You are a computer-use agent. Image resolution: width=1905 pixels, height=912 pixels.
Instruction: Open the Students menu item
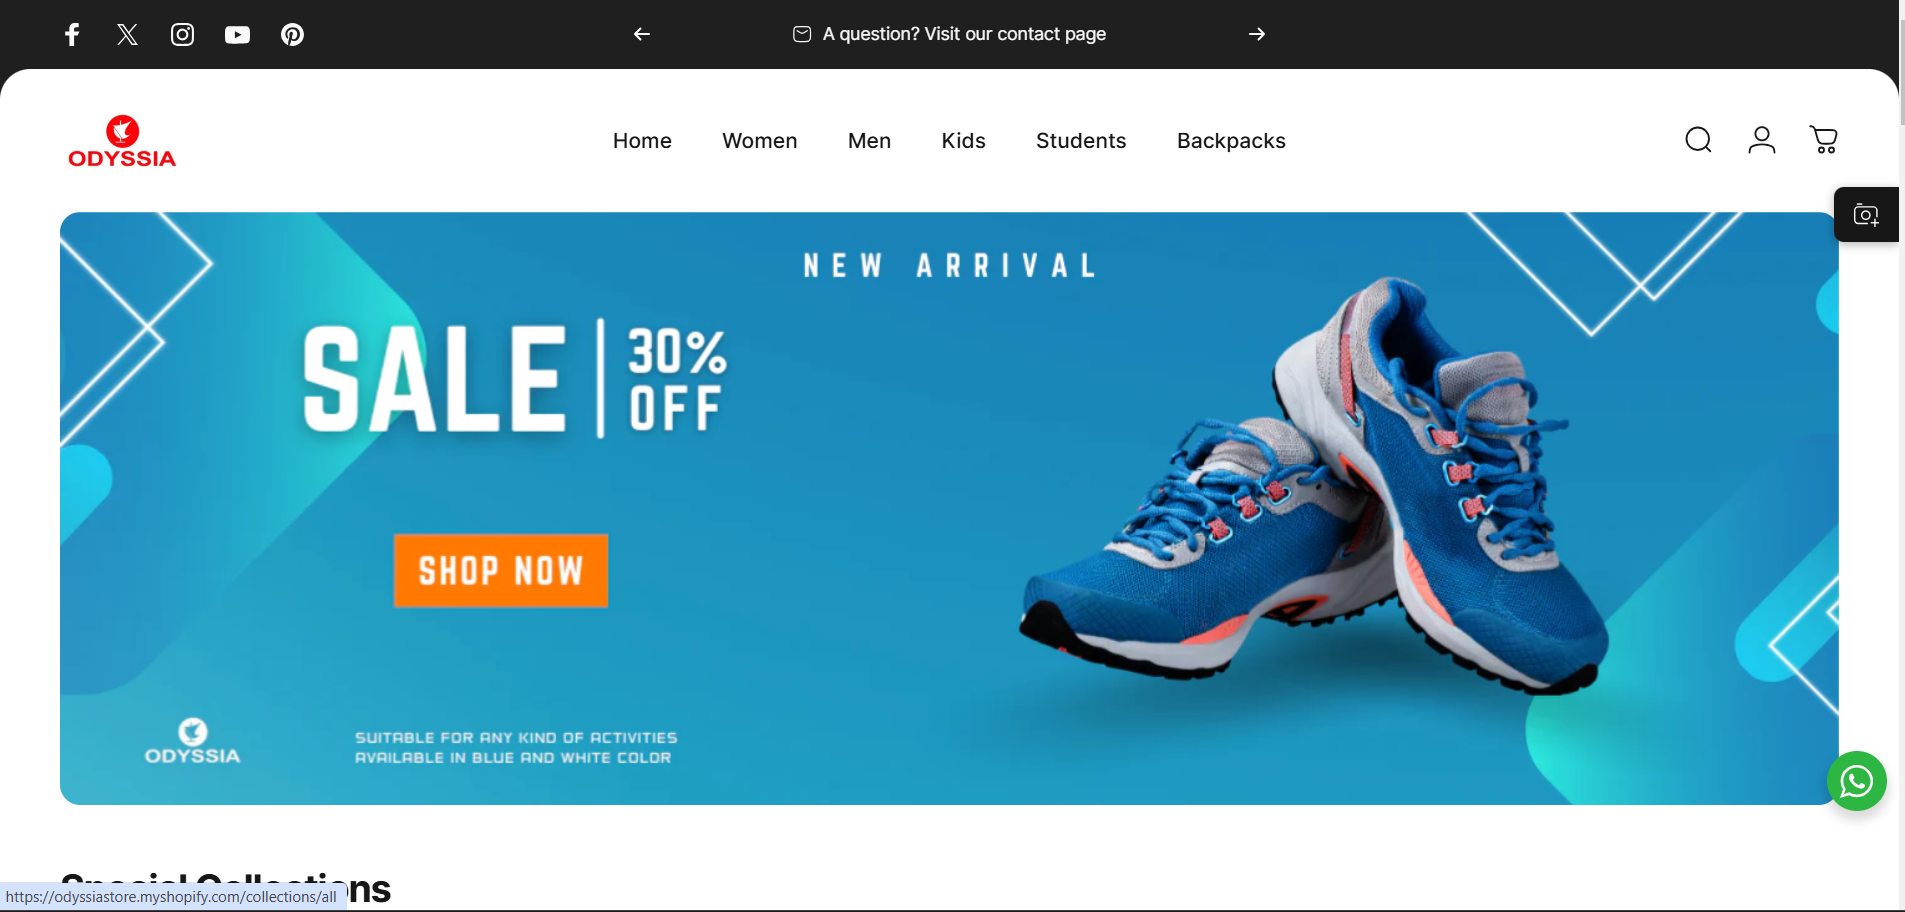coord(1081,141)
